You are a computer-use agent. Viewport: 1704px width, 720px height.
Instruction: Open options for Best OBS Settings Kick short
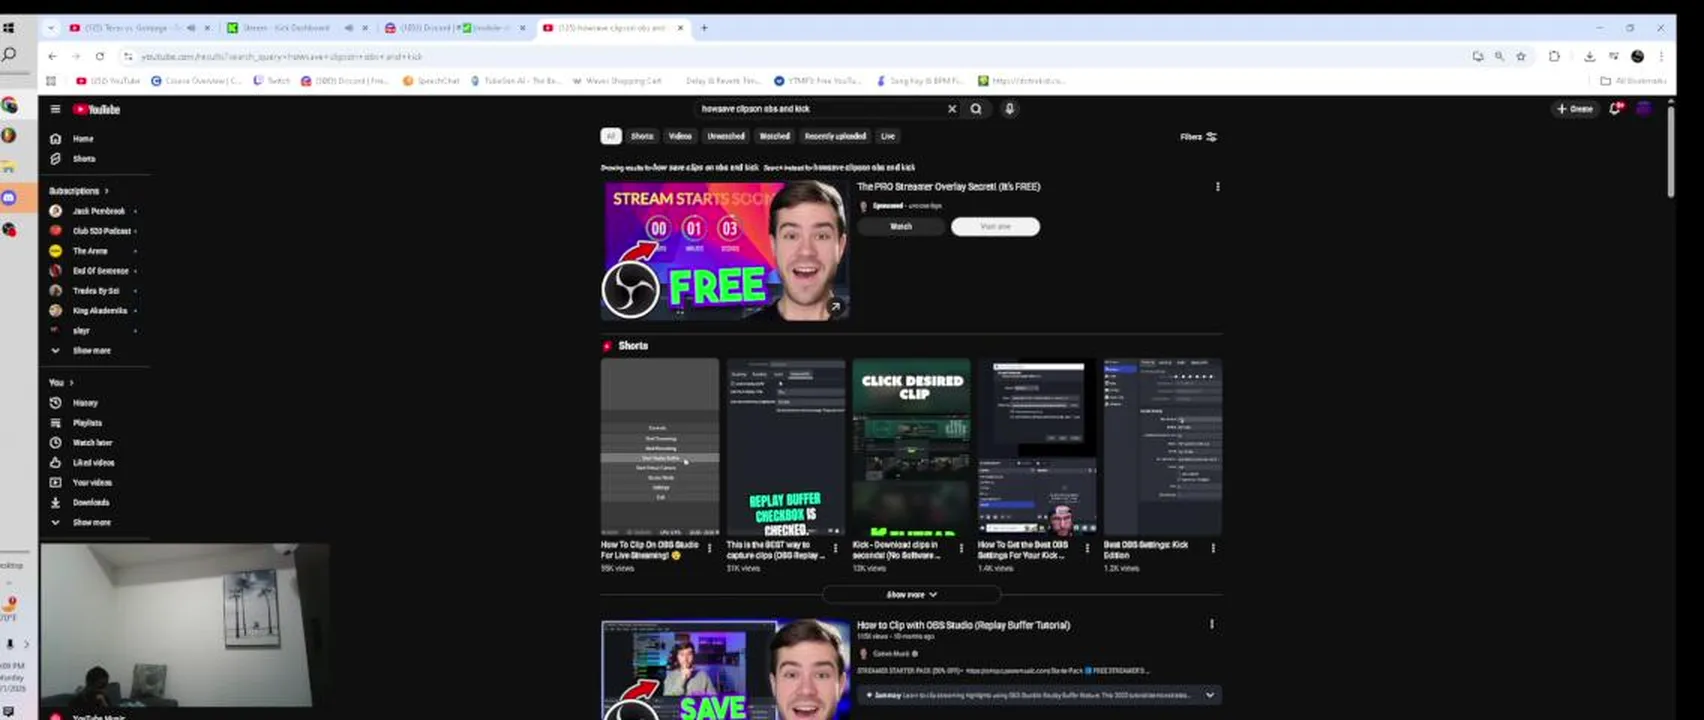coord(1213,548)
